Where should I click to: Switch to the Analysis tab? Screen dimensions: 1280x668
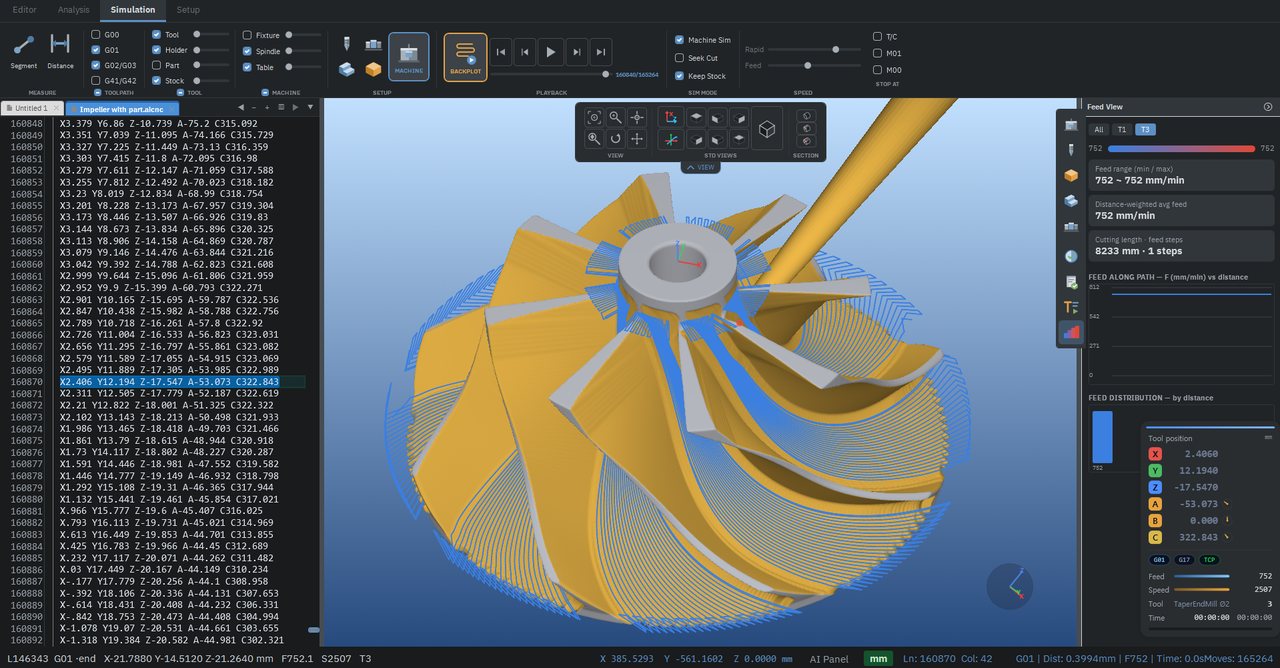(73, 10)
